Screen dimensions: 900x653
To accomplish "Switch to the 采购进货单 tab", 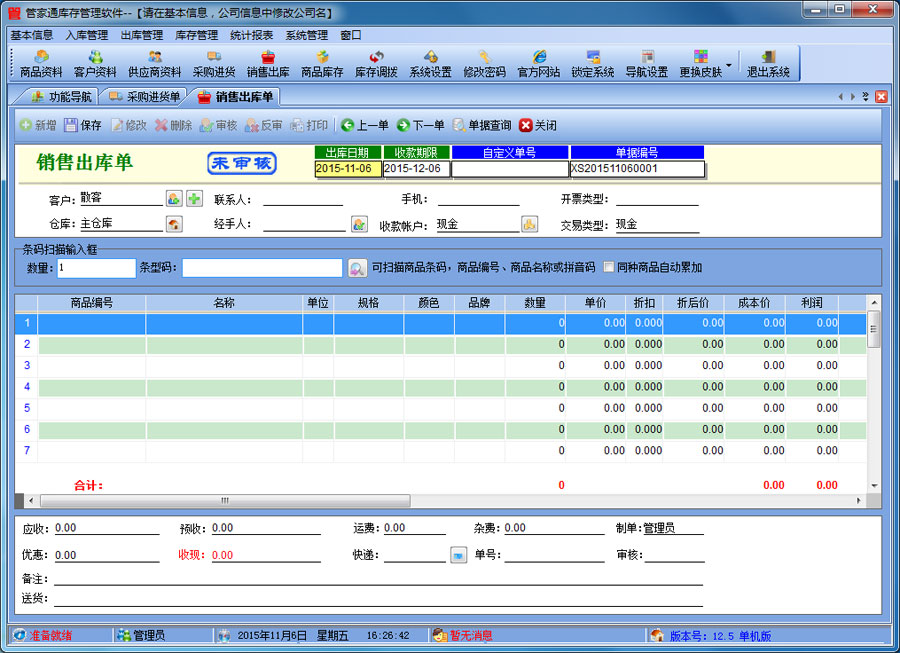I will pyautogui.click(x=145, y=97).
